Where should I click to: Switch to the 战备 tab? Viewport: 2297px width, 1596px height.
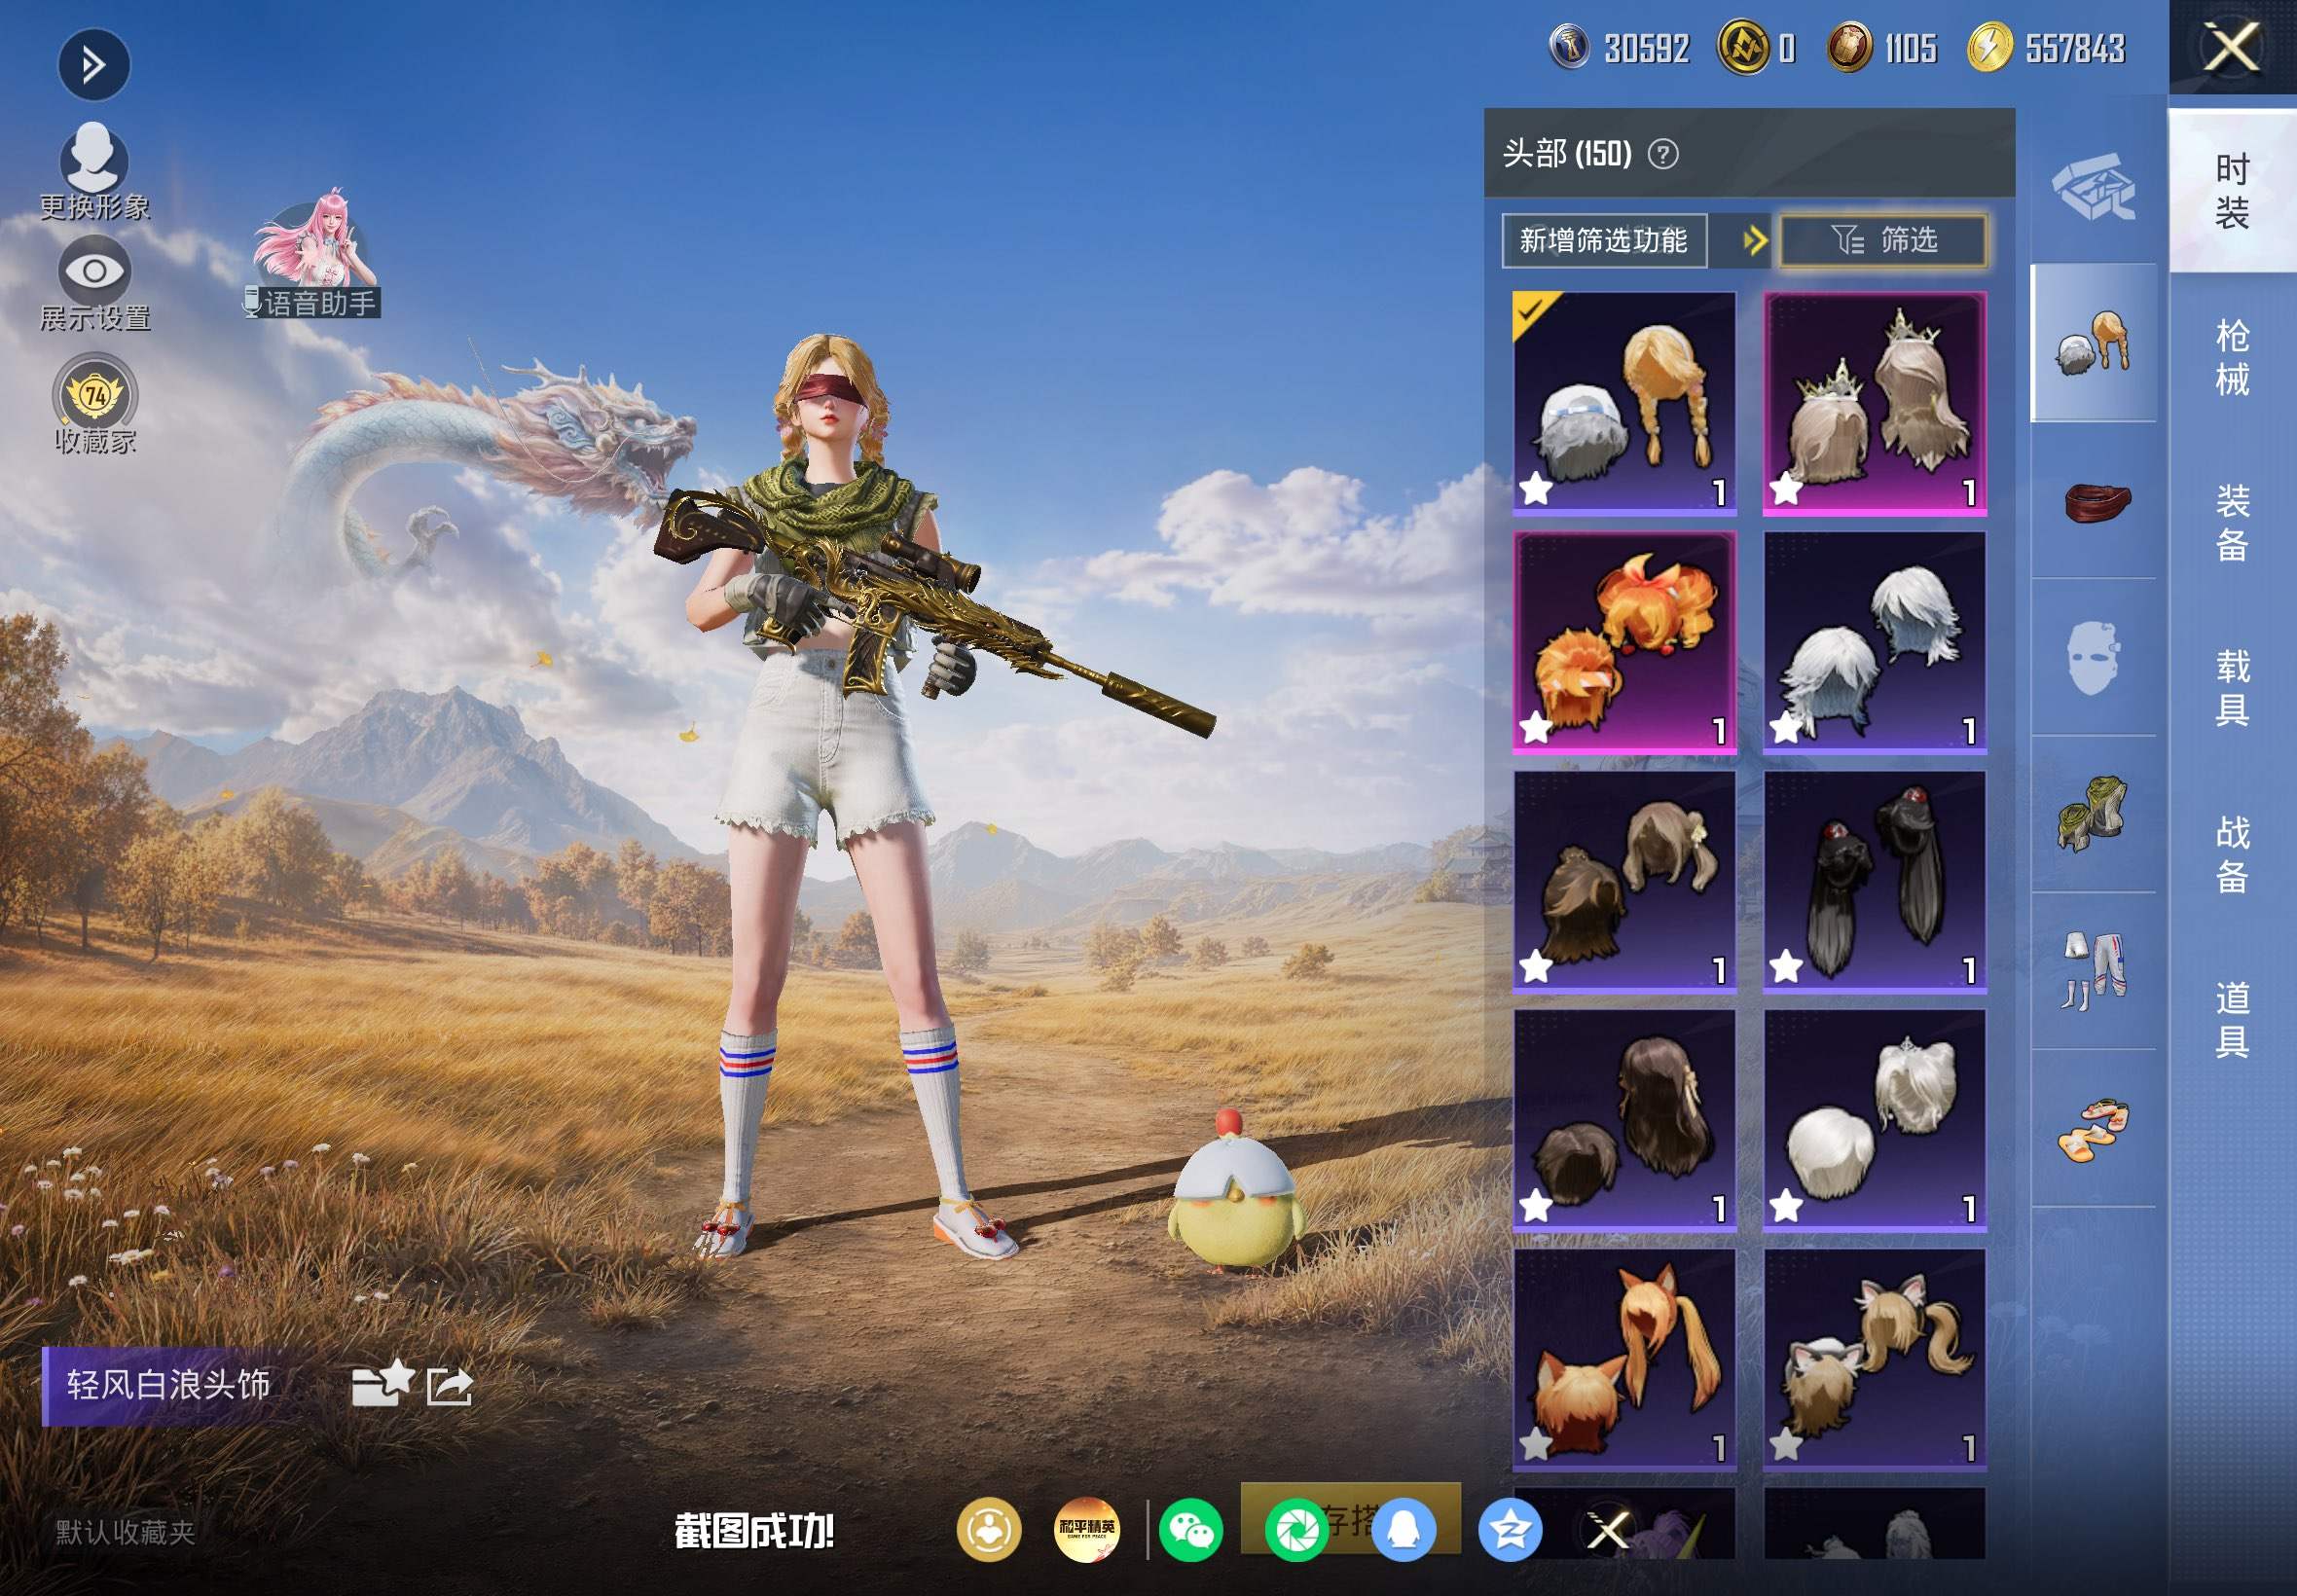click(x=2232, y=854)
